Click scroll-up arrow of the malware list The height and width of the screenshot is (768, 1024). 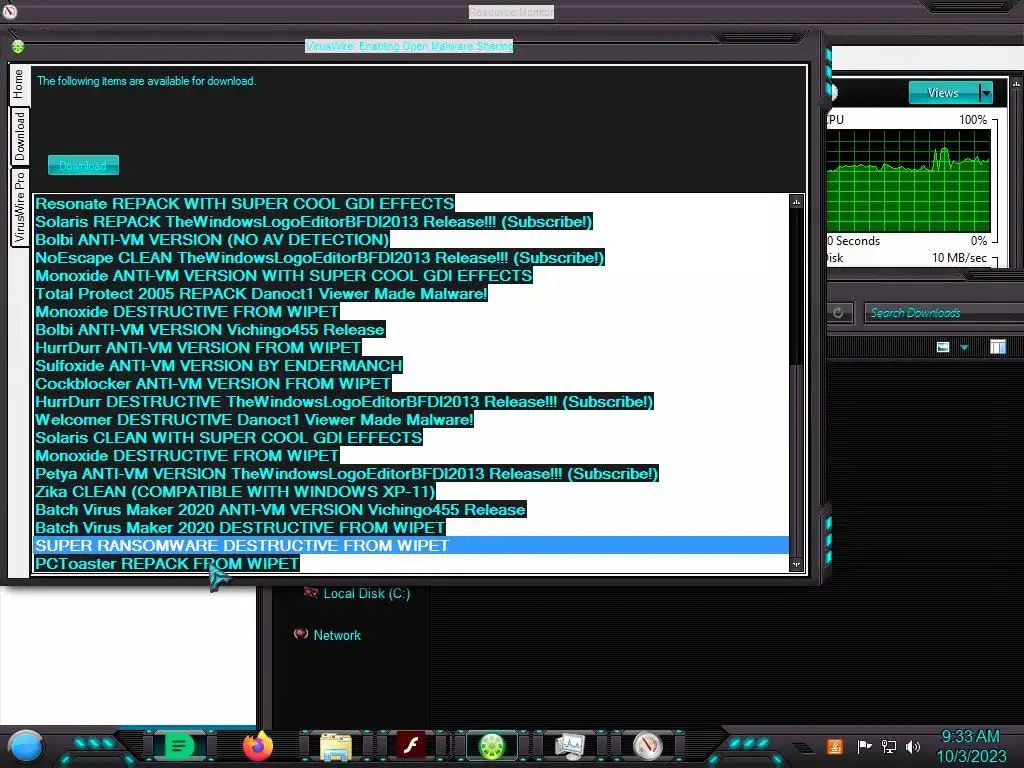(796, 202)
